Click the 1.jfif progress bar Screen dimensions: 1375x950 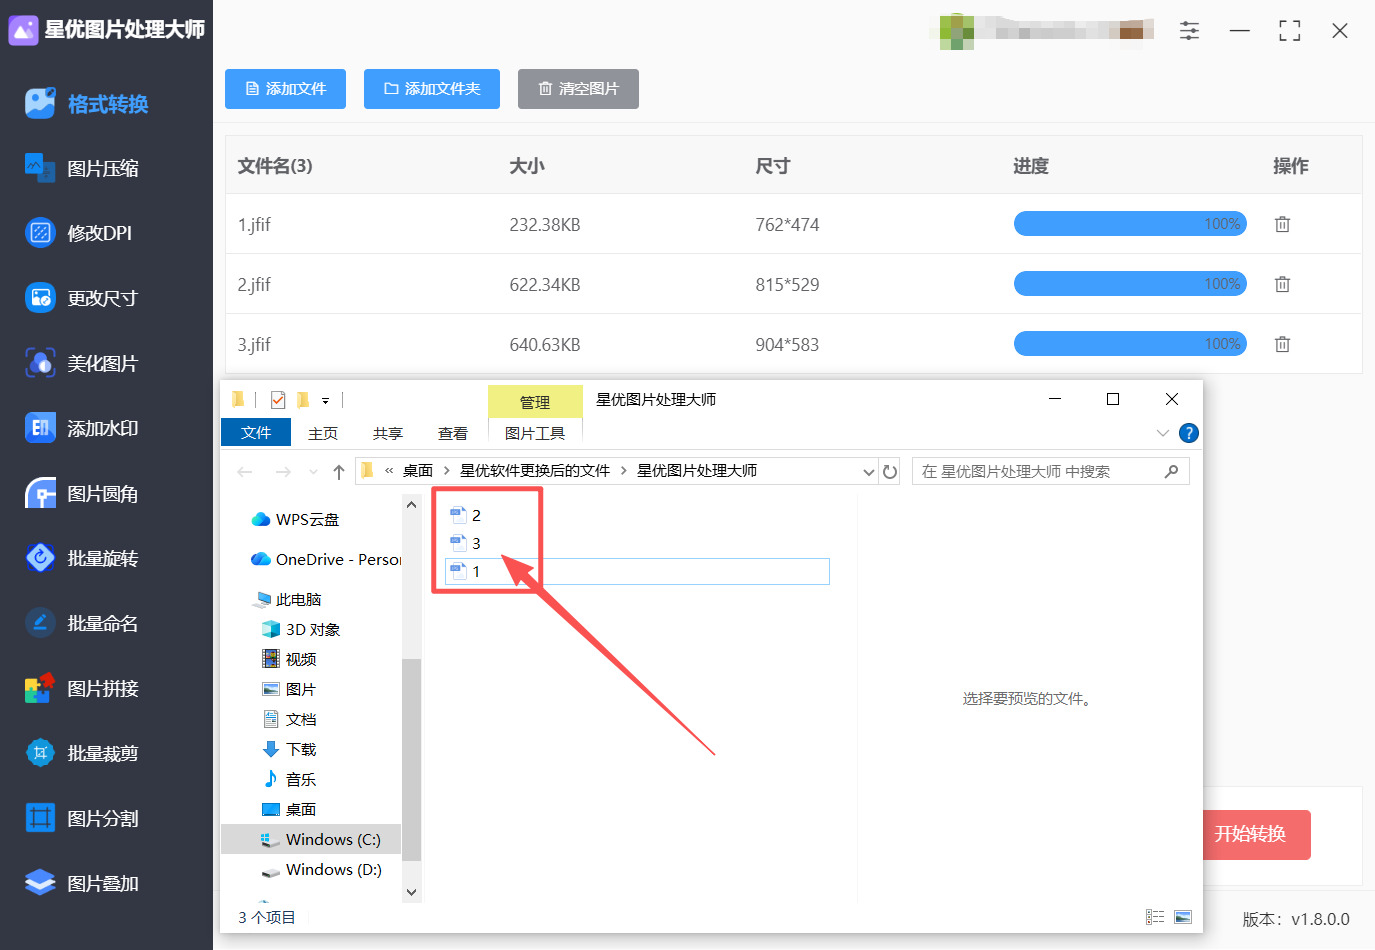(1130, 224)
